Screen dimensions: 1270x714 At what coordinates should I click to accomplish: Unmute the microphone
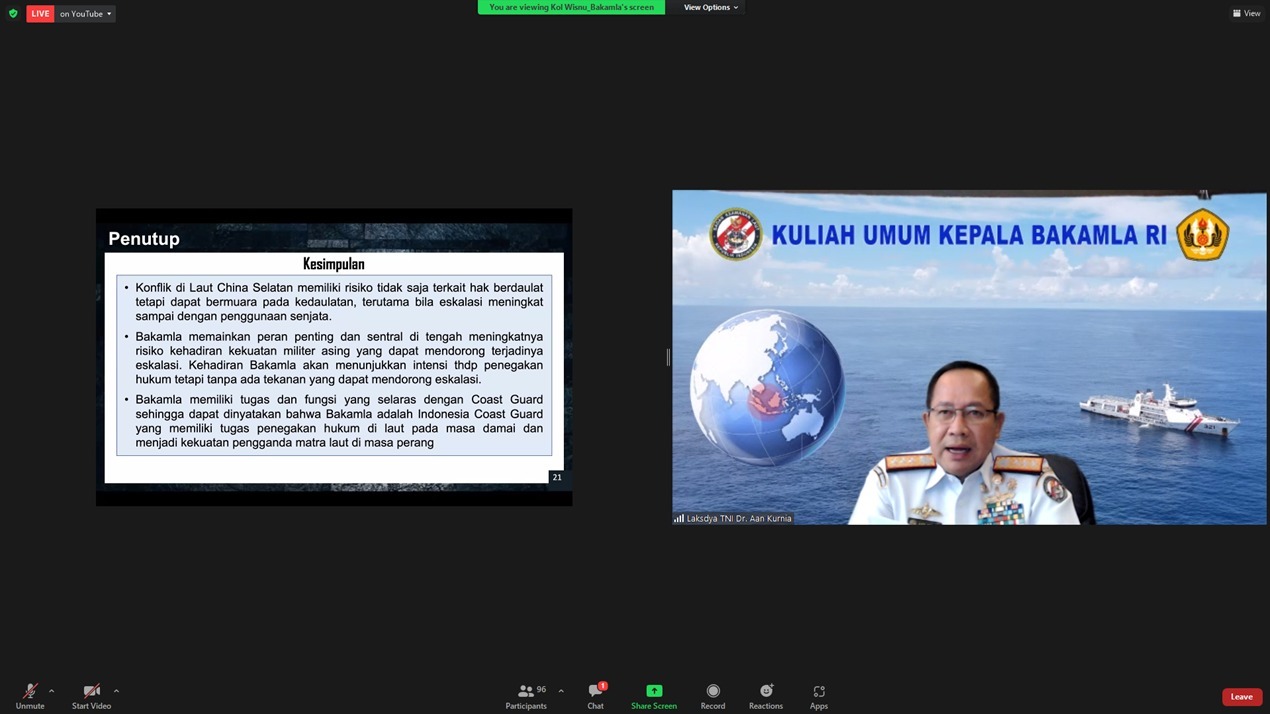point(30,696)
